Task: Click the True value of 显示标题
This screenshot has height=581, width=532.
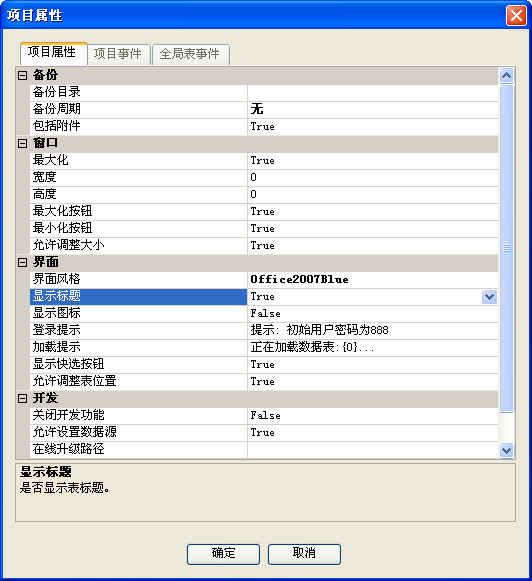Action: [263, 297]
